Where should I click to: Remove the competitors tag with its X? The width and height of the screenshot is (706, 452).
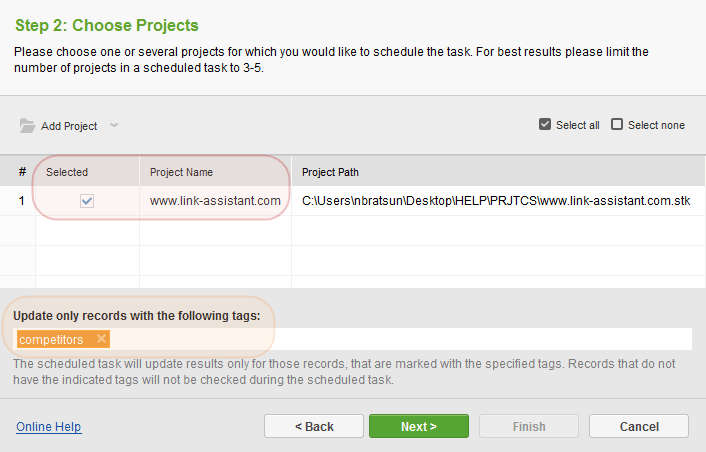point(102,339)
